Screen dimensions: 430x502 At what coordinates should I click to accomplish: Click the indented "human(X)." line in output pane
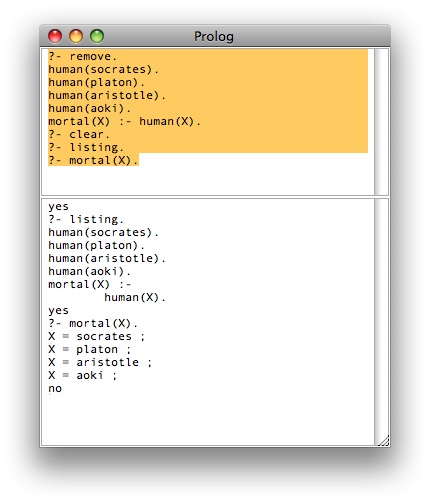[135, 297]
